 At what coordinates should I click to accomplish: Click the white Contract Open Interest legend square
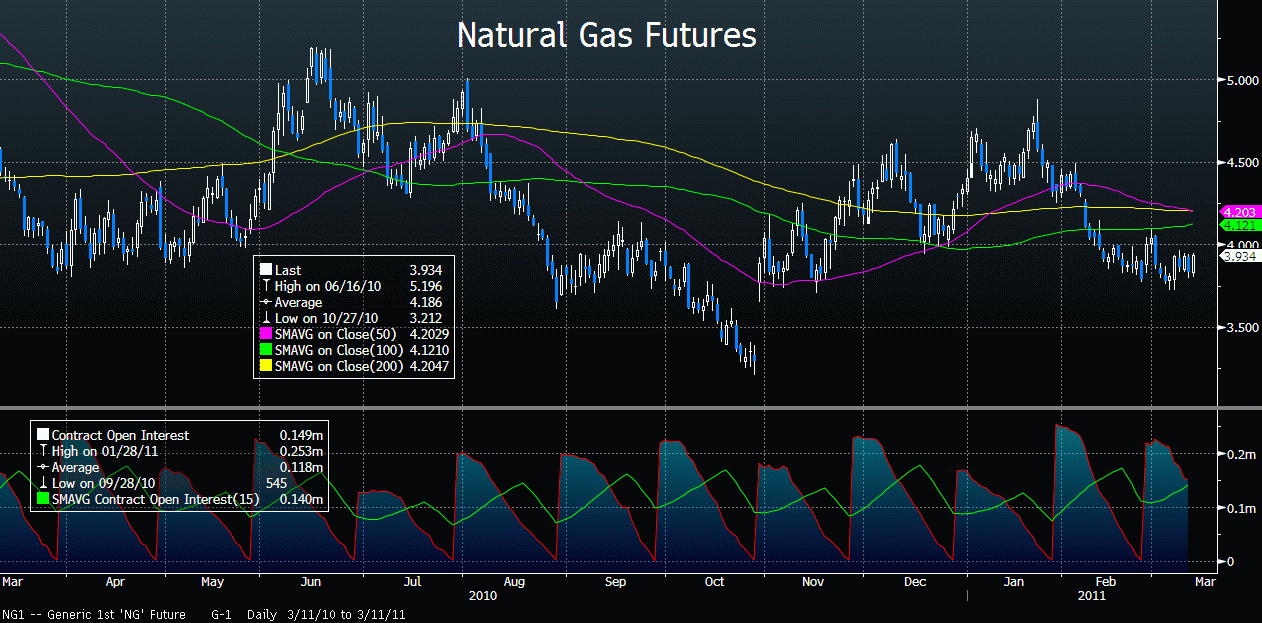coord(43,435)
